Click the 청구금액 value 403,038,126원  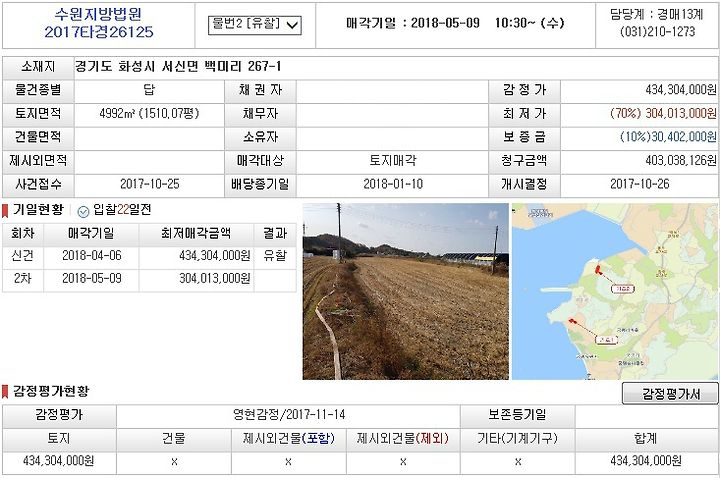[x=681, y=160]
